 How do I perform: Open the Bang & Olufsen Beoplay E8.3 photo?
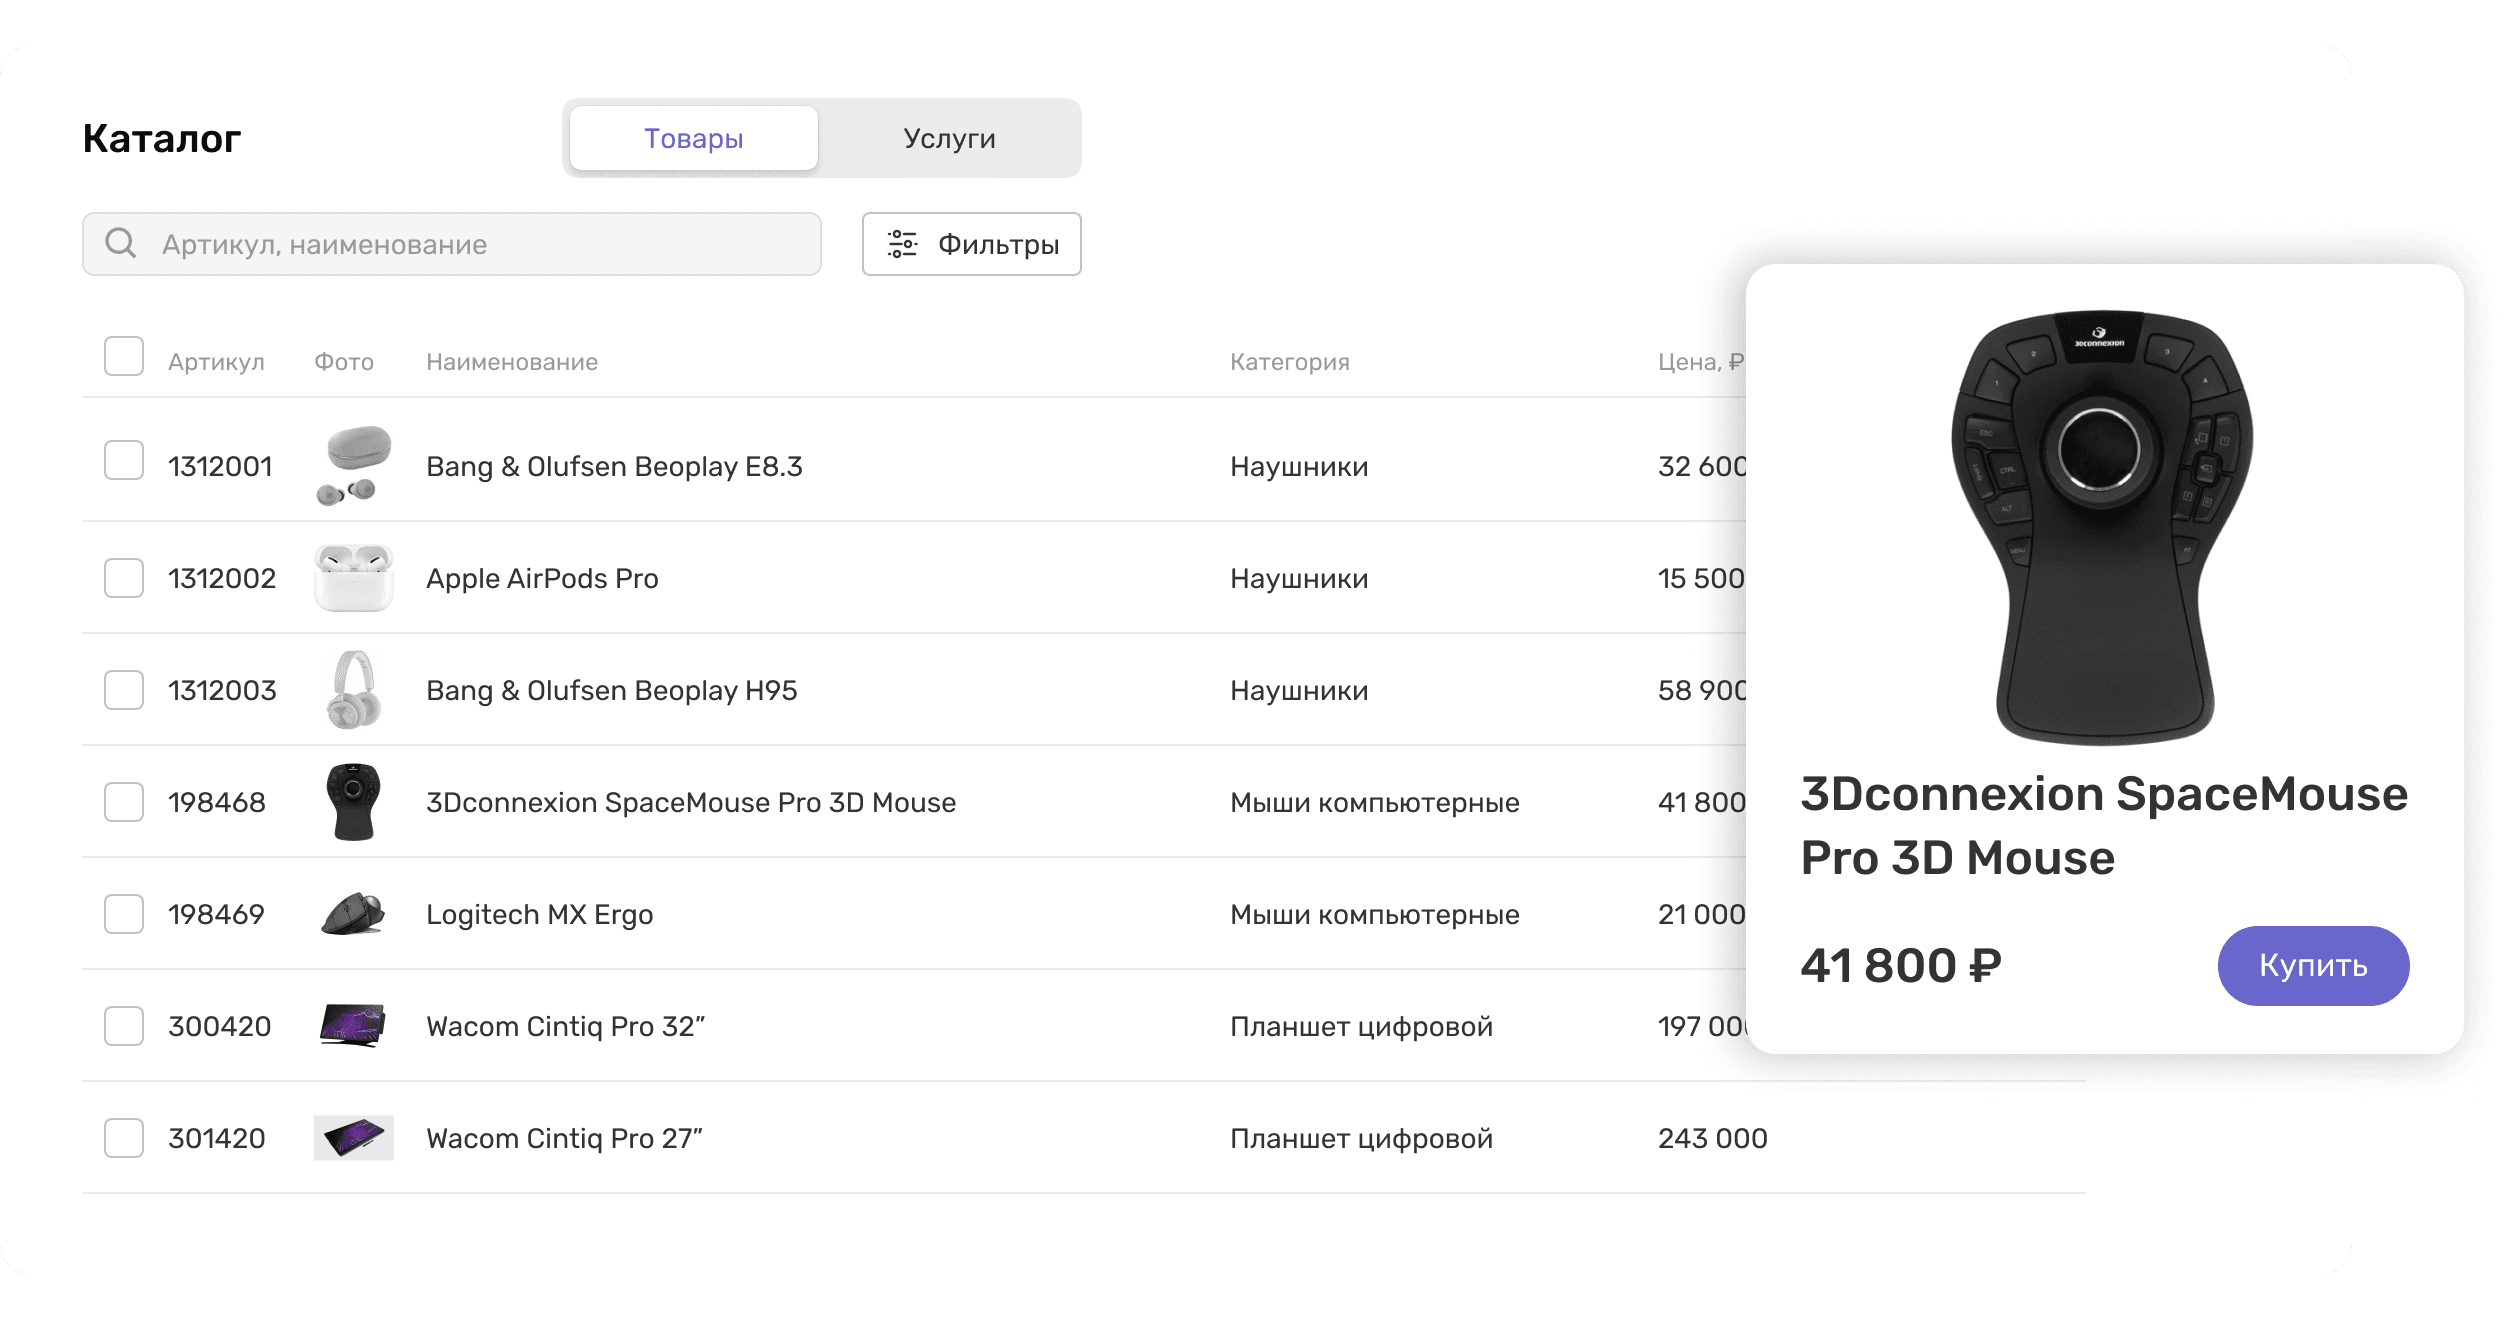pyautogui.click(x=353, y=466)
